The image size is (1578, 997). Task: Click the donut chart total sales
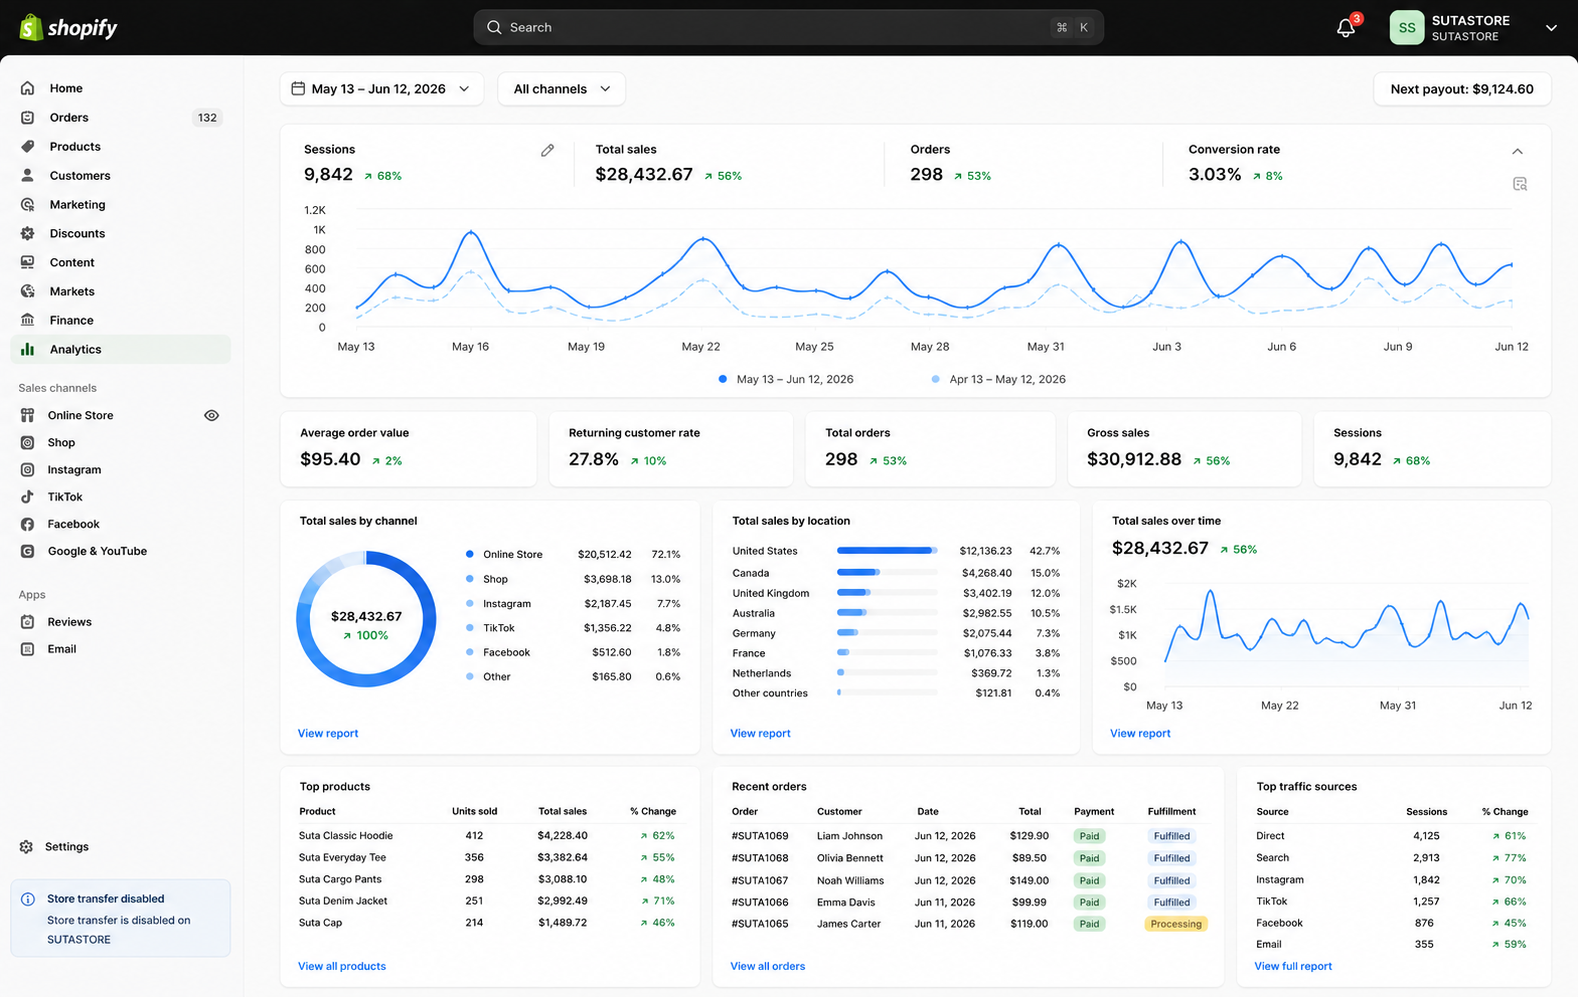[366, 619]
